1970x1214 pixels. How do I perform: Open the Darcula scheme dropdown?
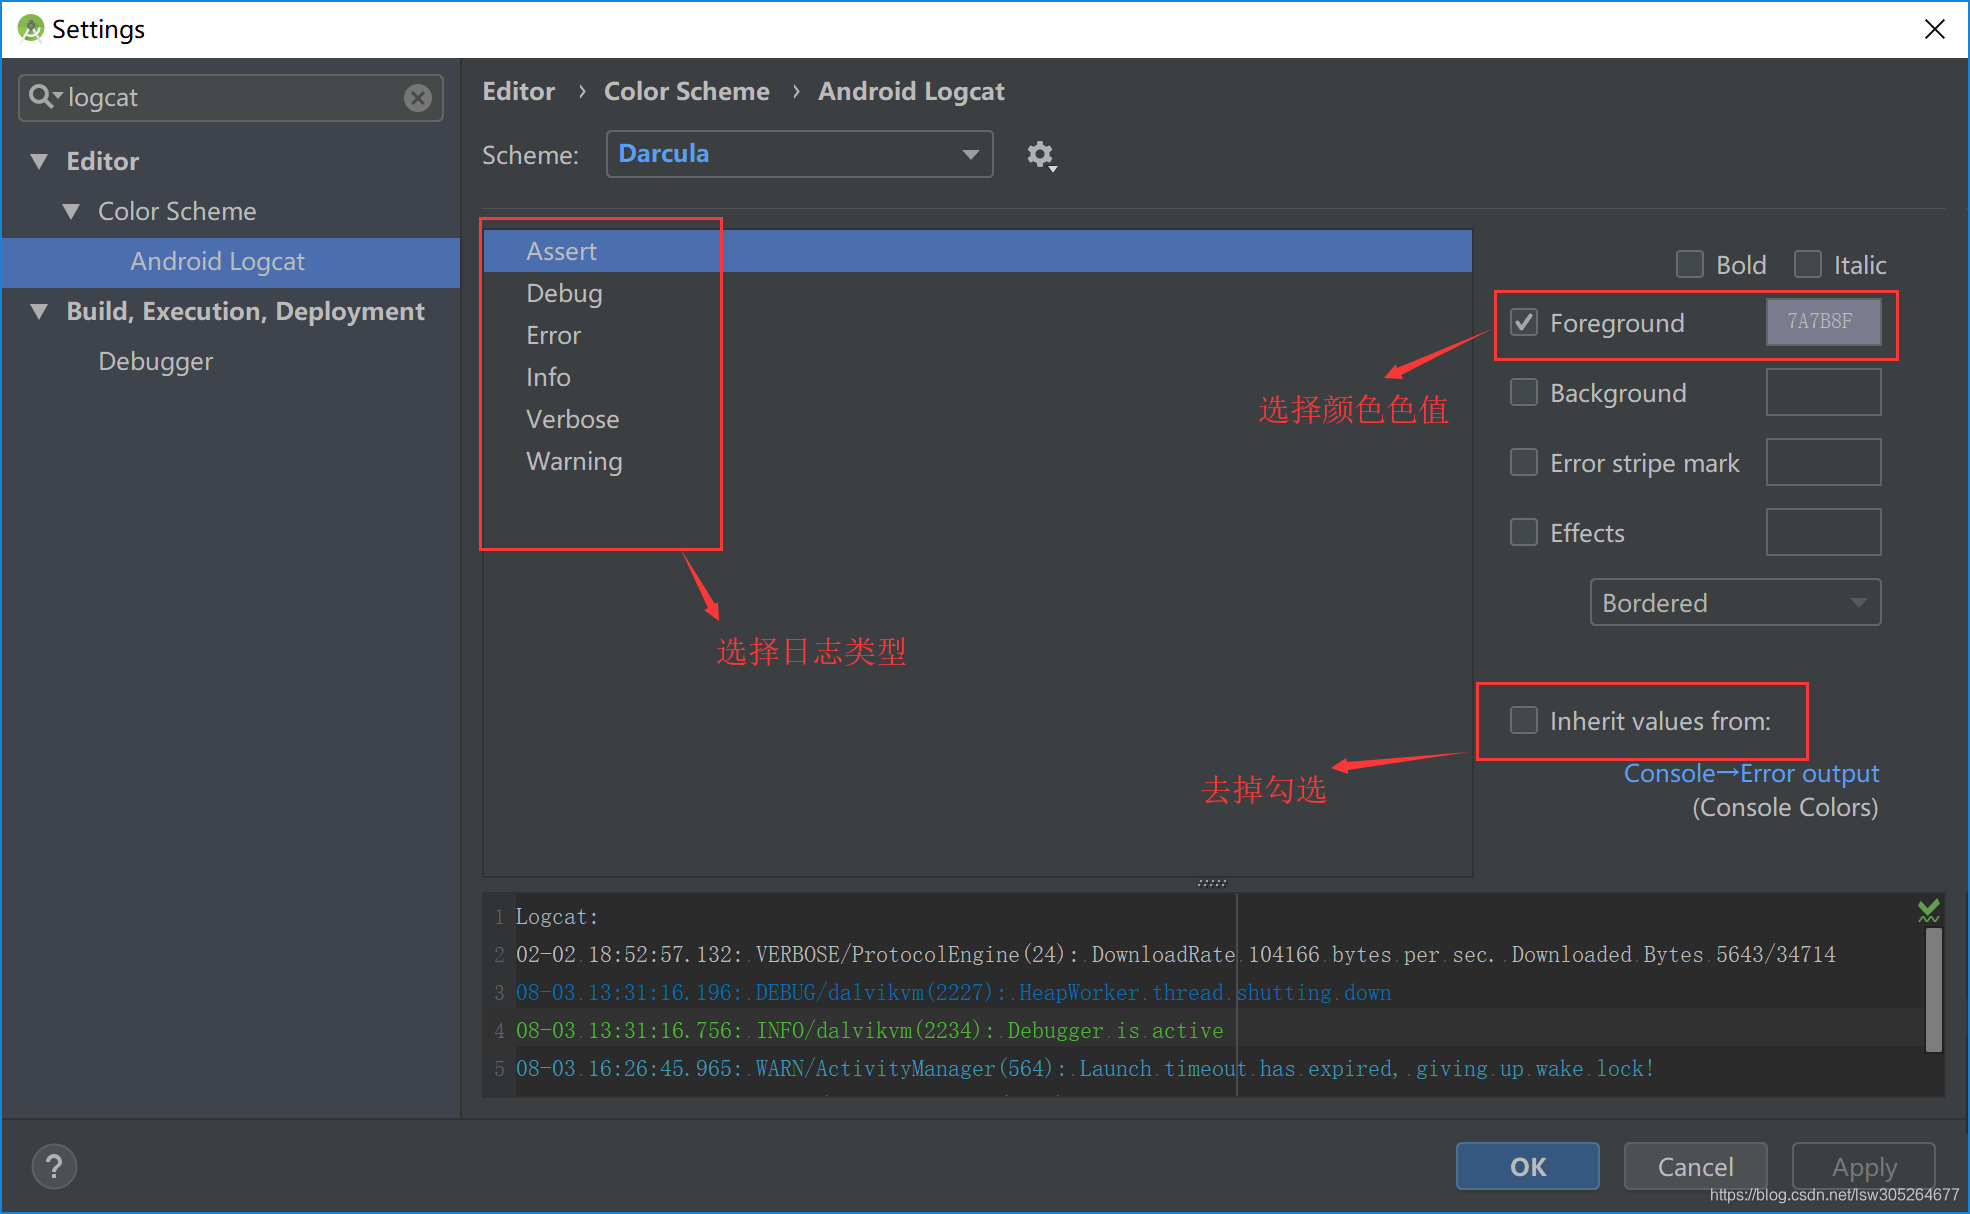click(799, 154)
